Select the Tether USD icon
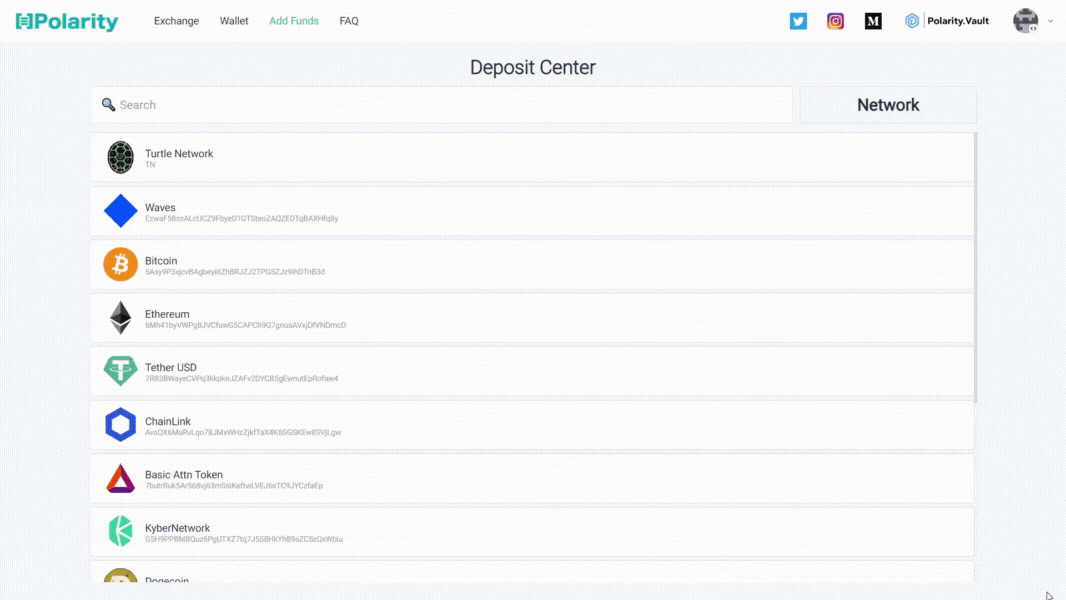Viewport: 1066px width, 600px height. point(120,371)
